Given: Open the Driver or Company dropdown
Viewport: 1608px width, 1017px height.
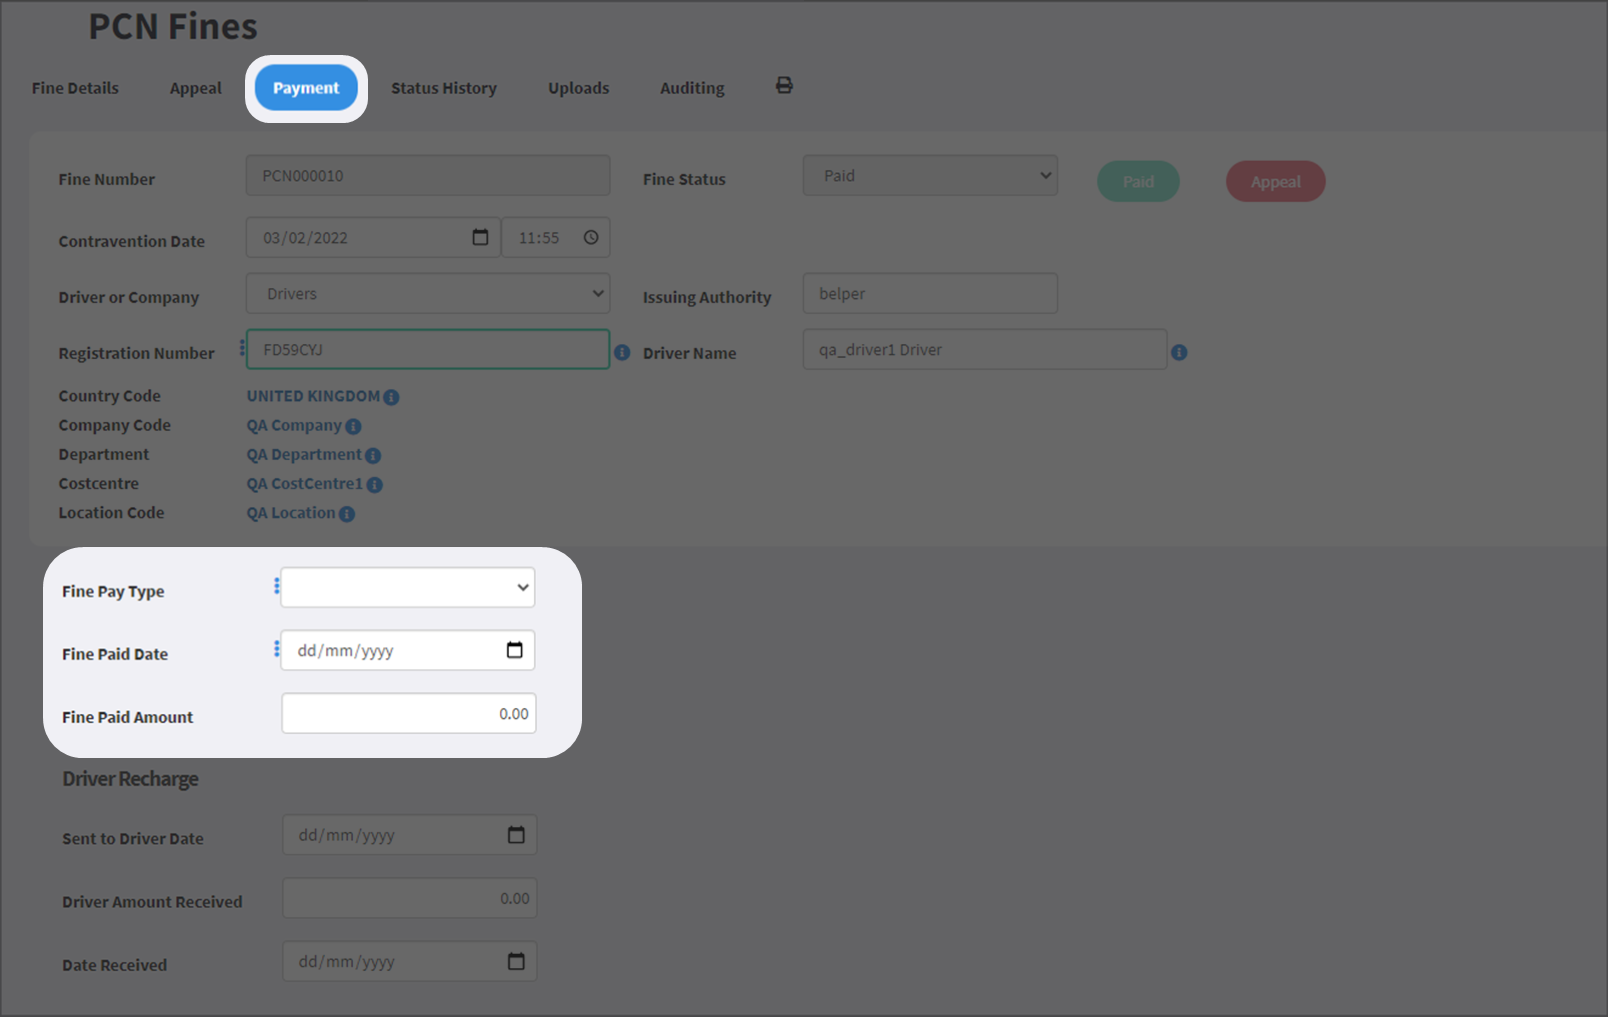Looking at the screenshot, I should coord(428,293).
